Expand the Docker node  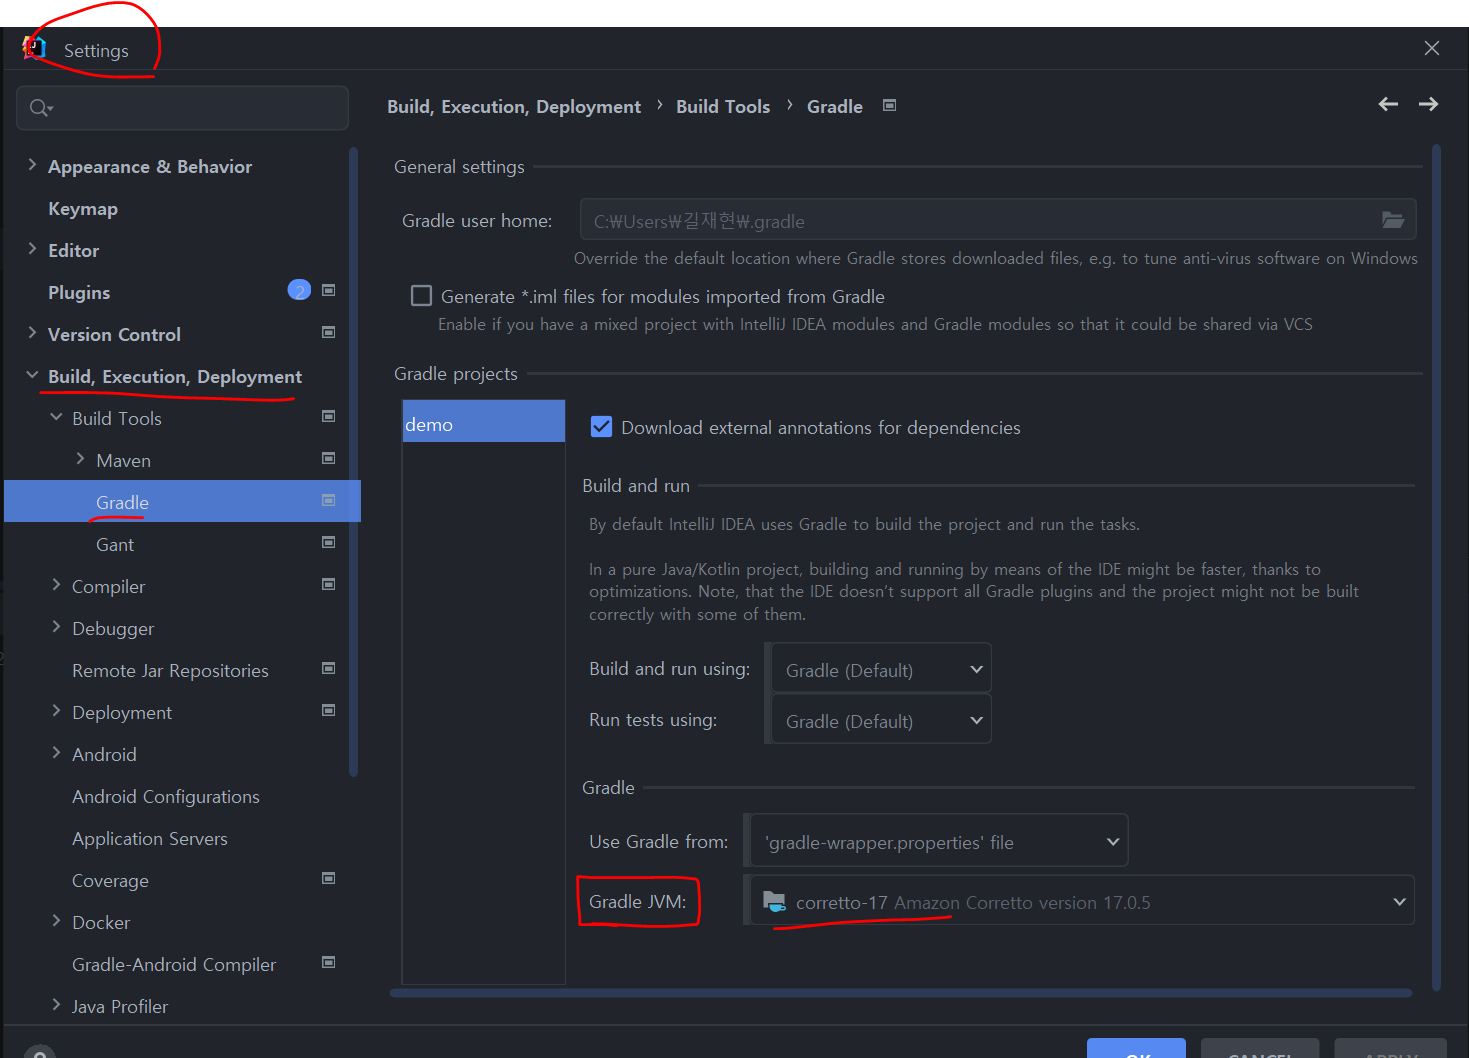[x=56, y=921]
